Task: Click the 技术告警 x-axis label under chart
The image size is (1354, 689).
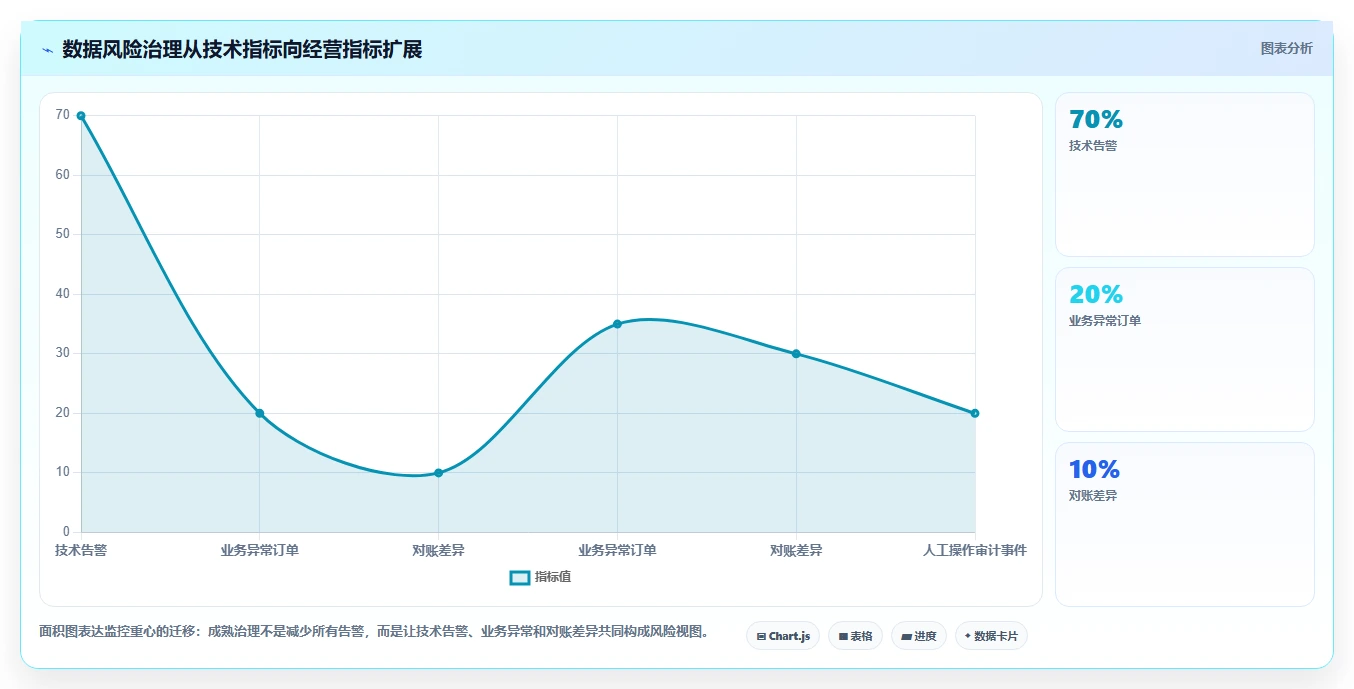Action: pyautogui.click(x=81, y=550)
